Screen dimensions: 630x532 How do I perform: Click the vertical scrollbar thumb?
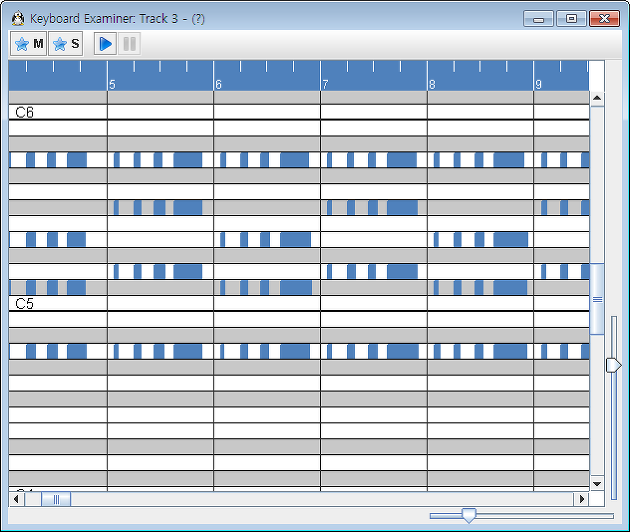pyautogui.click(x=597, y=299)
